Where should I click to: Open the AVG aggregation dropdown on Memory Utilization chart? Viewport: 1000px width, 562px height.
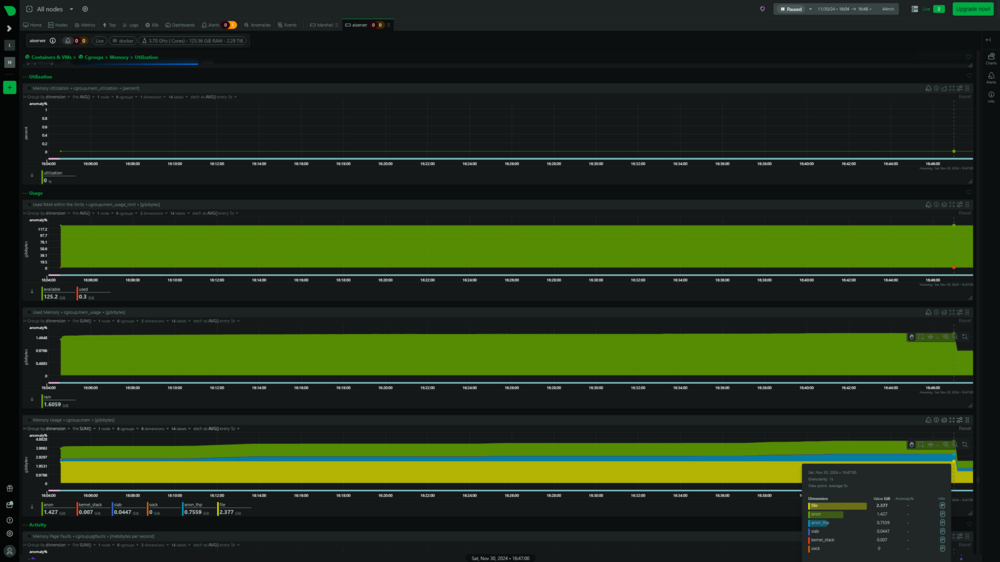pyautogui.click(x=83, y=97)
